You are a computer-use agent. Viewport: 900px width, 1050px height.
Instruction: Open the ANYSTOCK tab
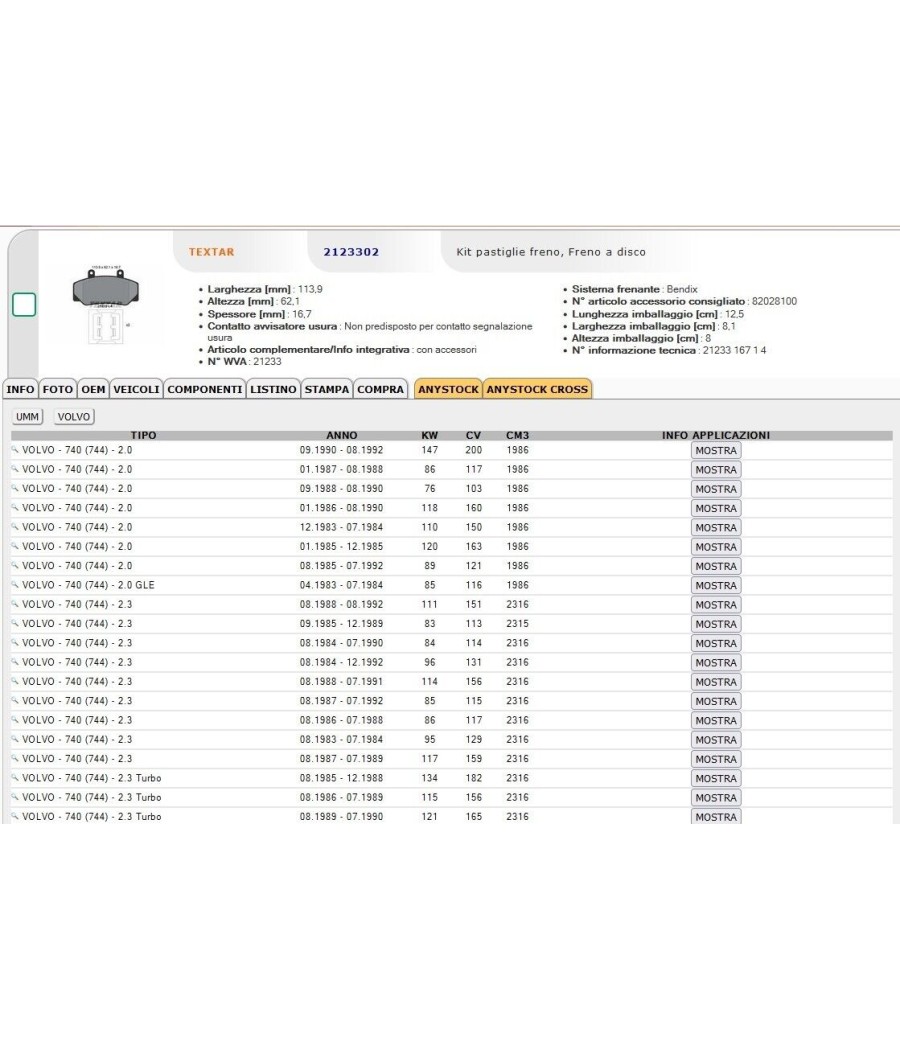coord(448,389)
